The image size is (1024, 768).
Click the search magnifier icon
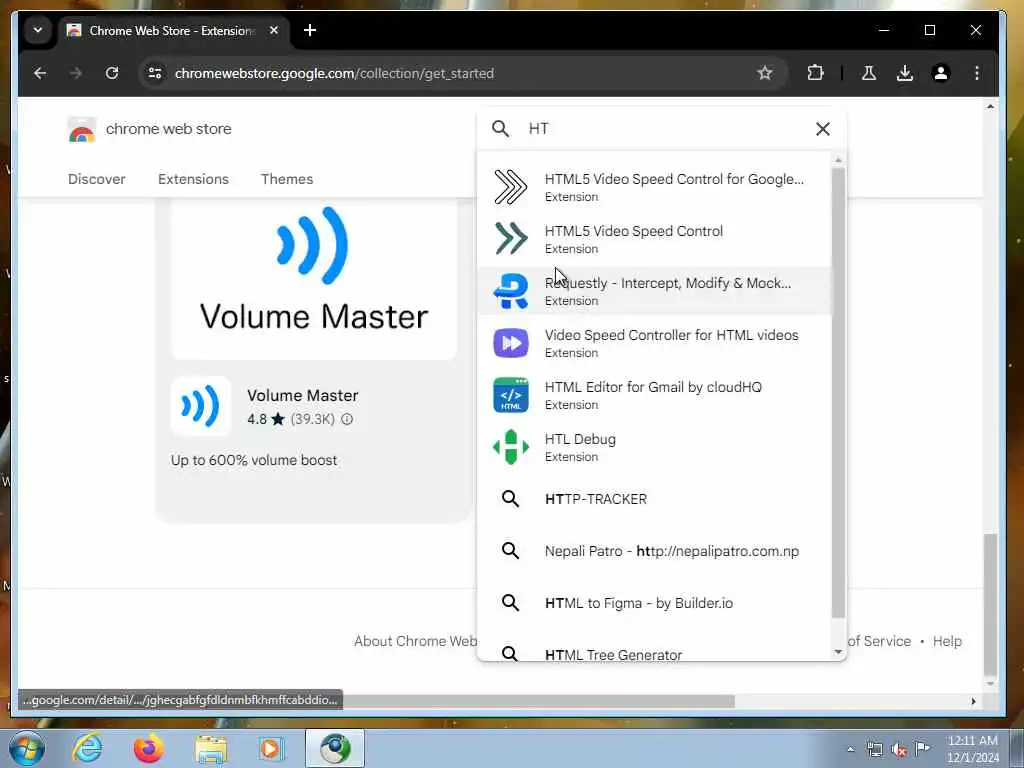501,129
